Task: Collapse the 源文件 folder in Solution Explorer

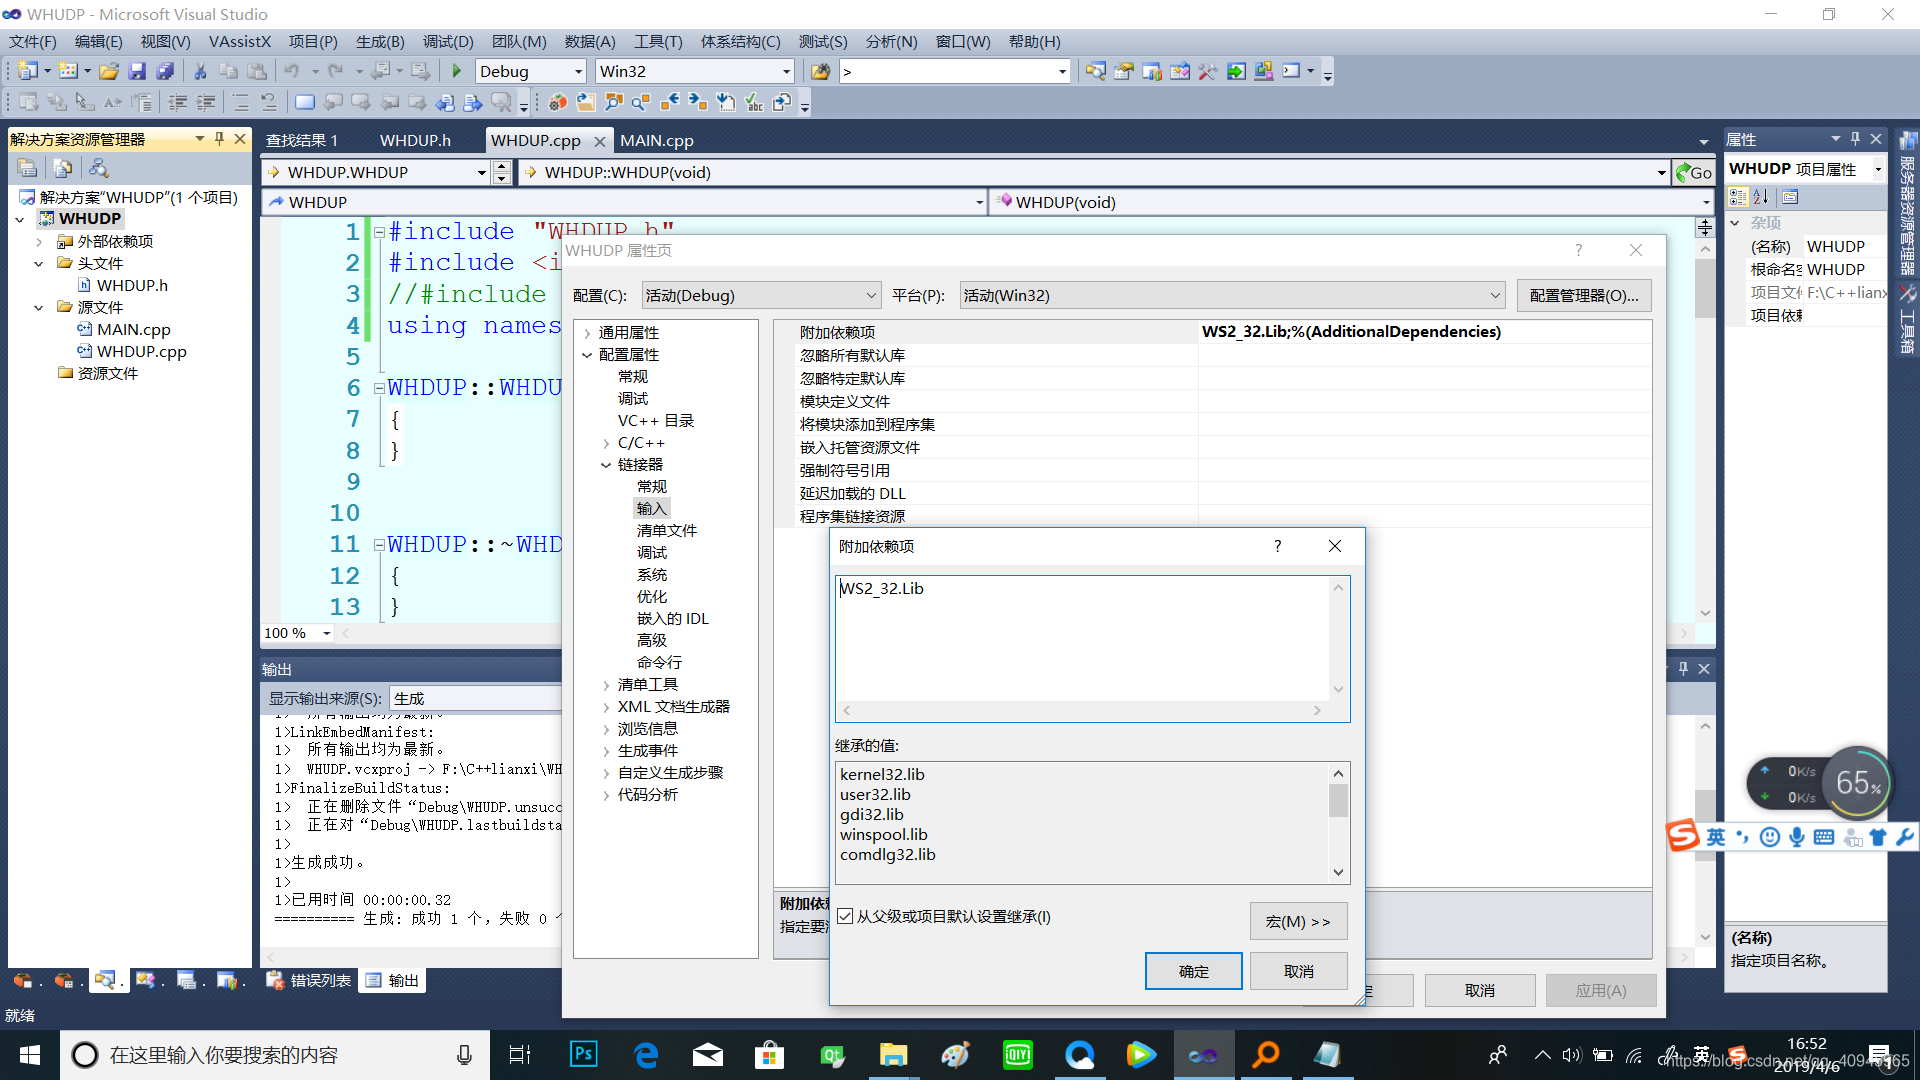Action: (38, 307)
